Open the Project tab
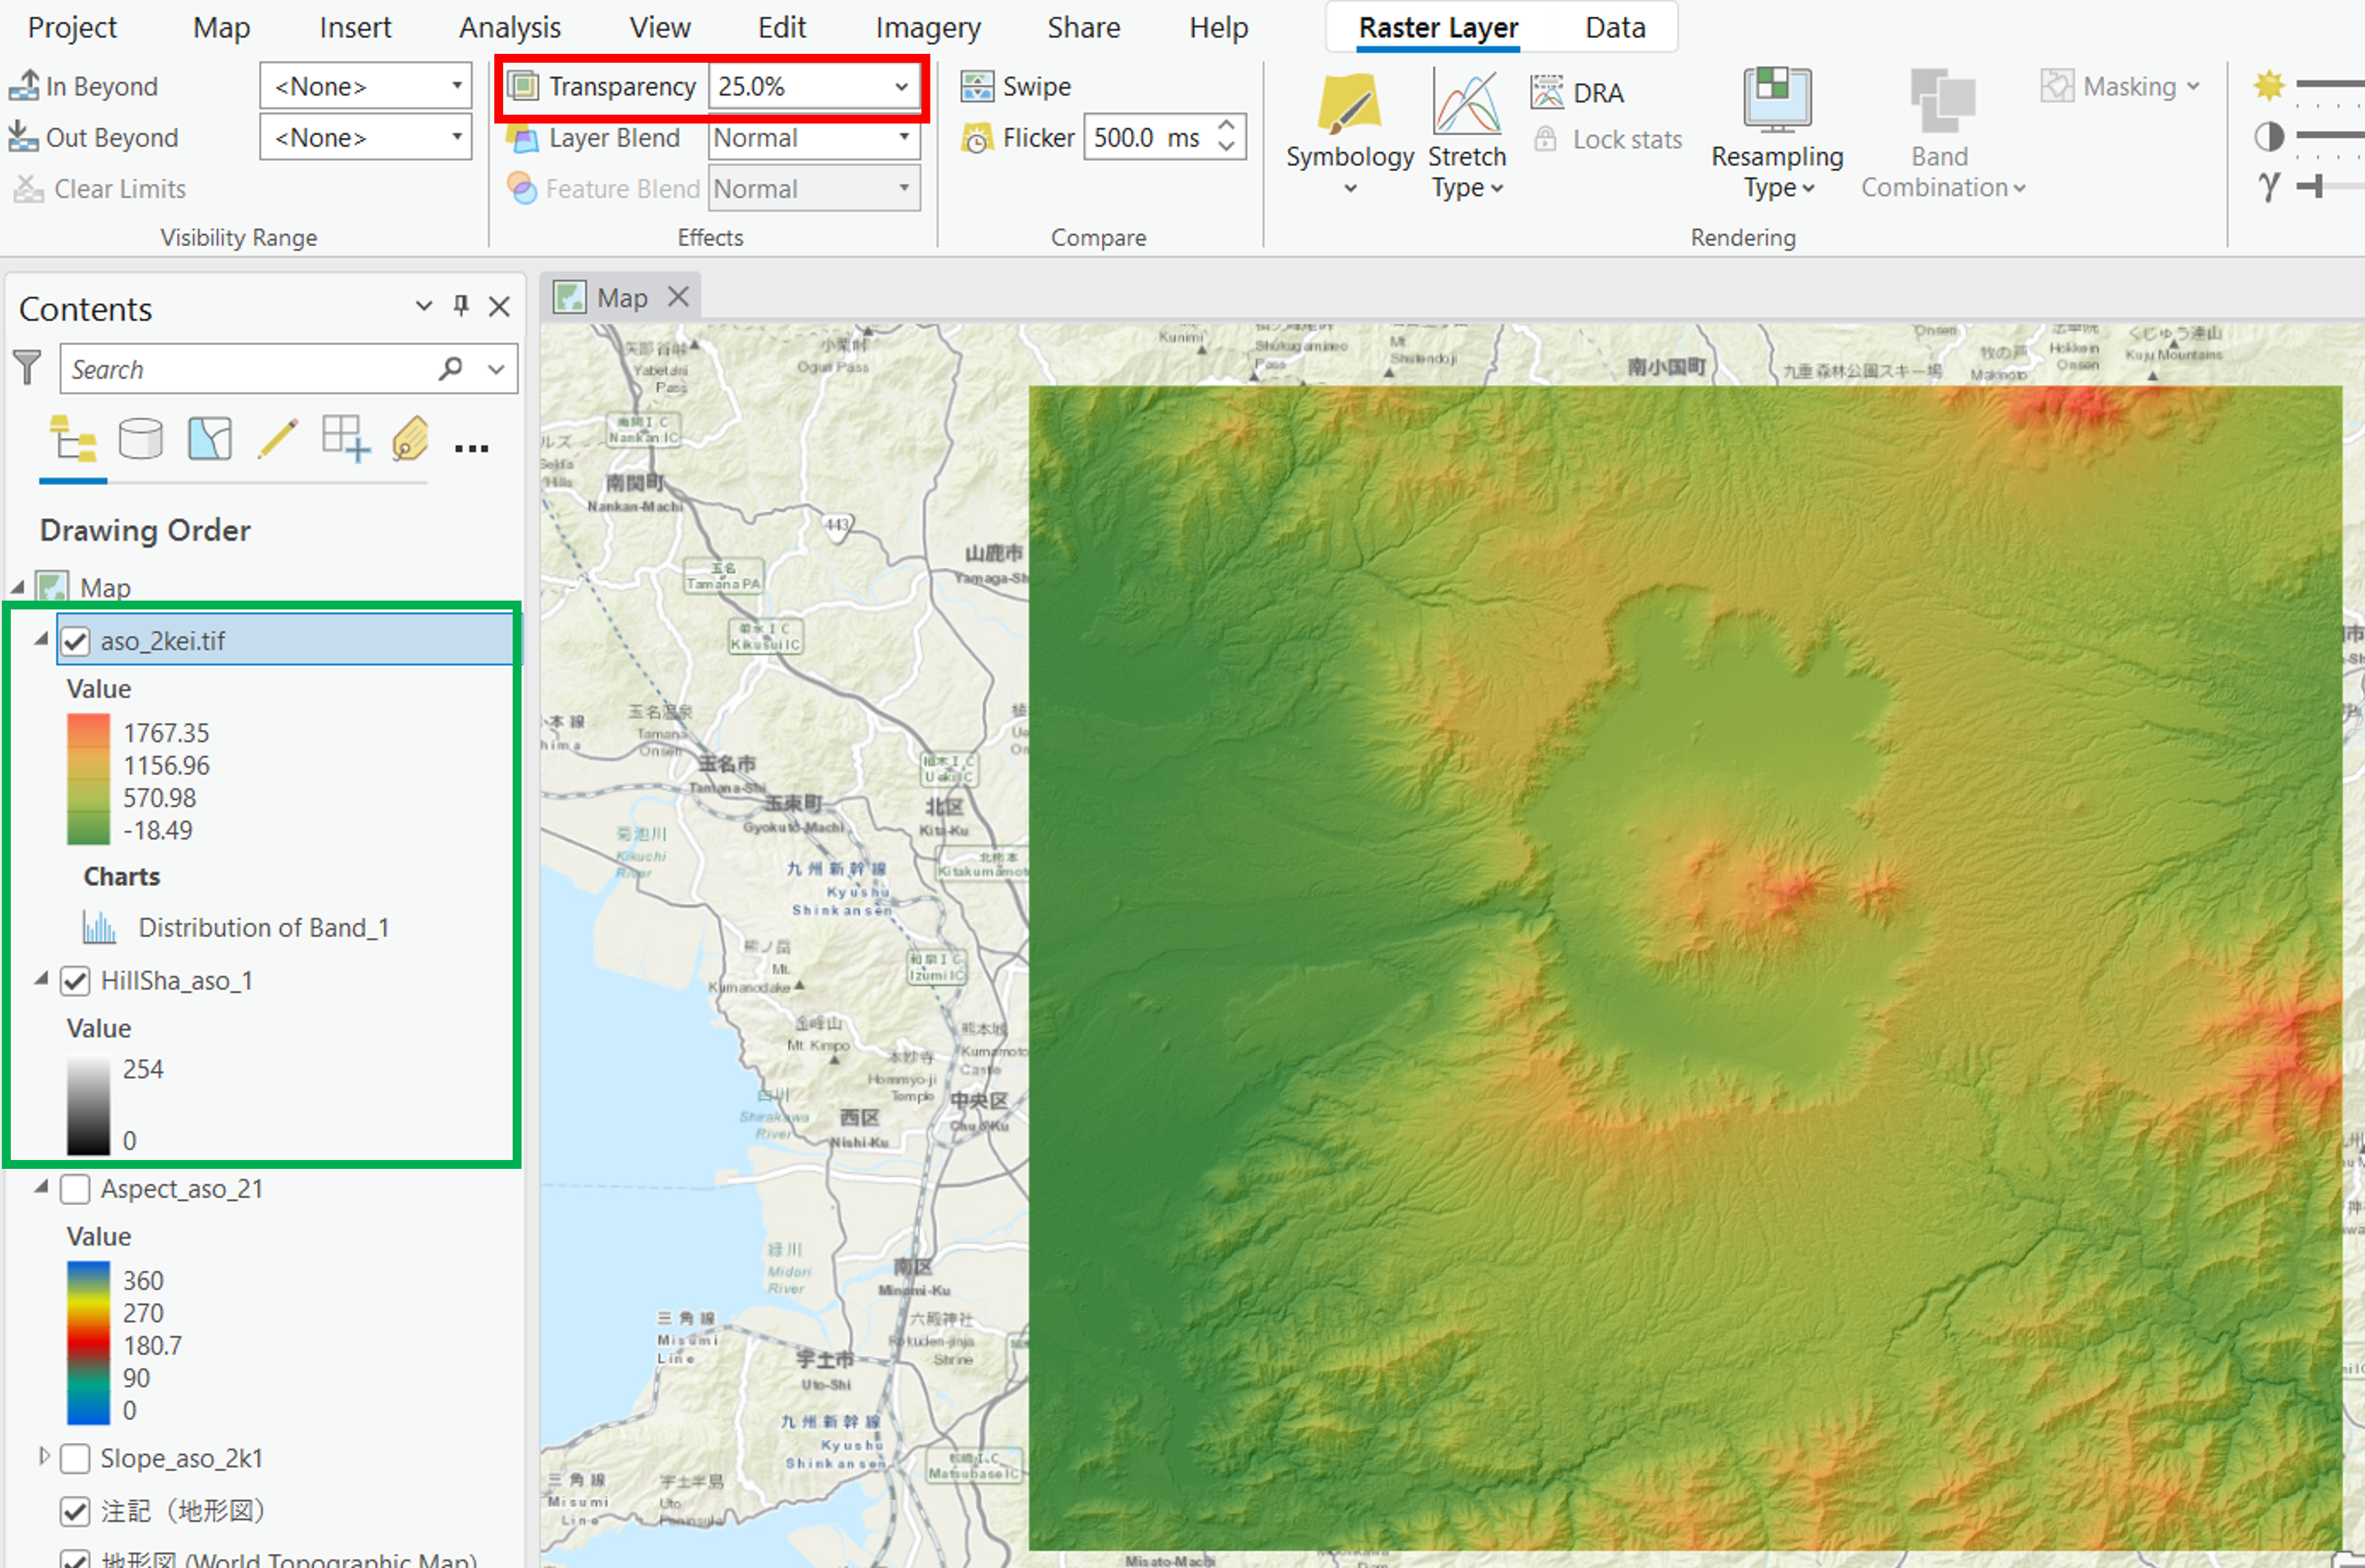 click(x=72, y=27)
